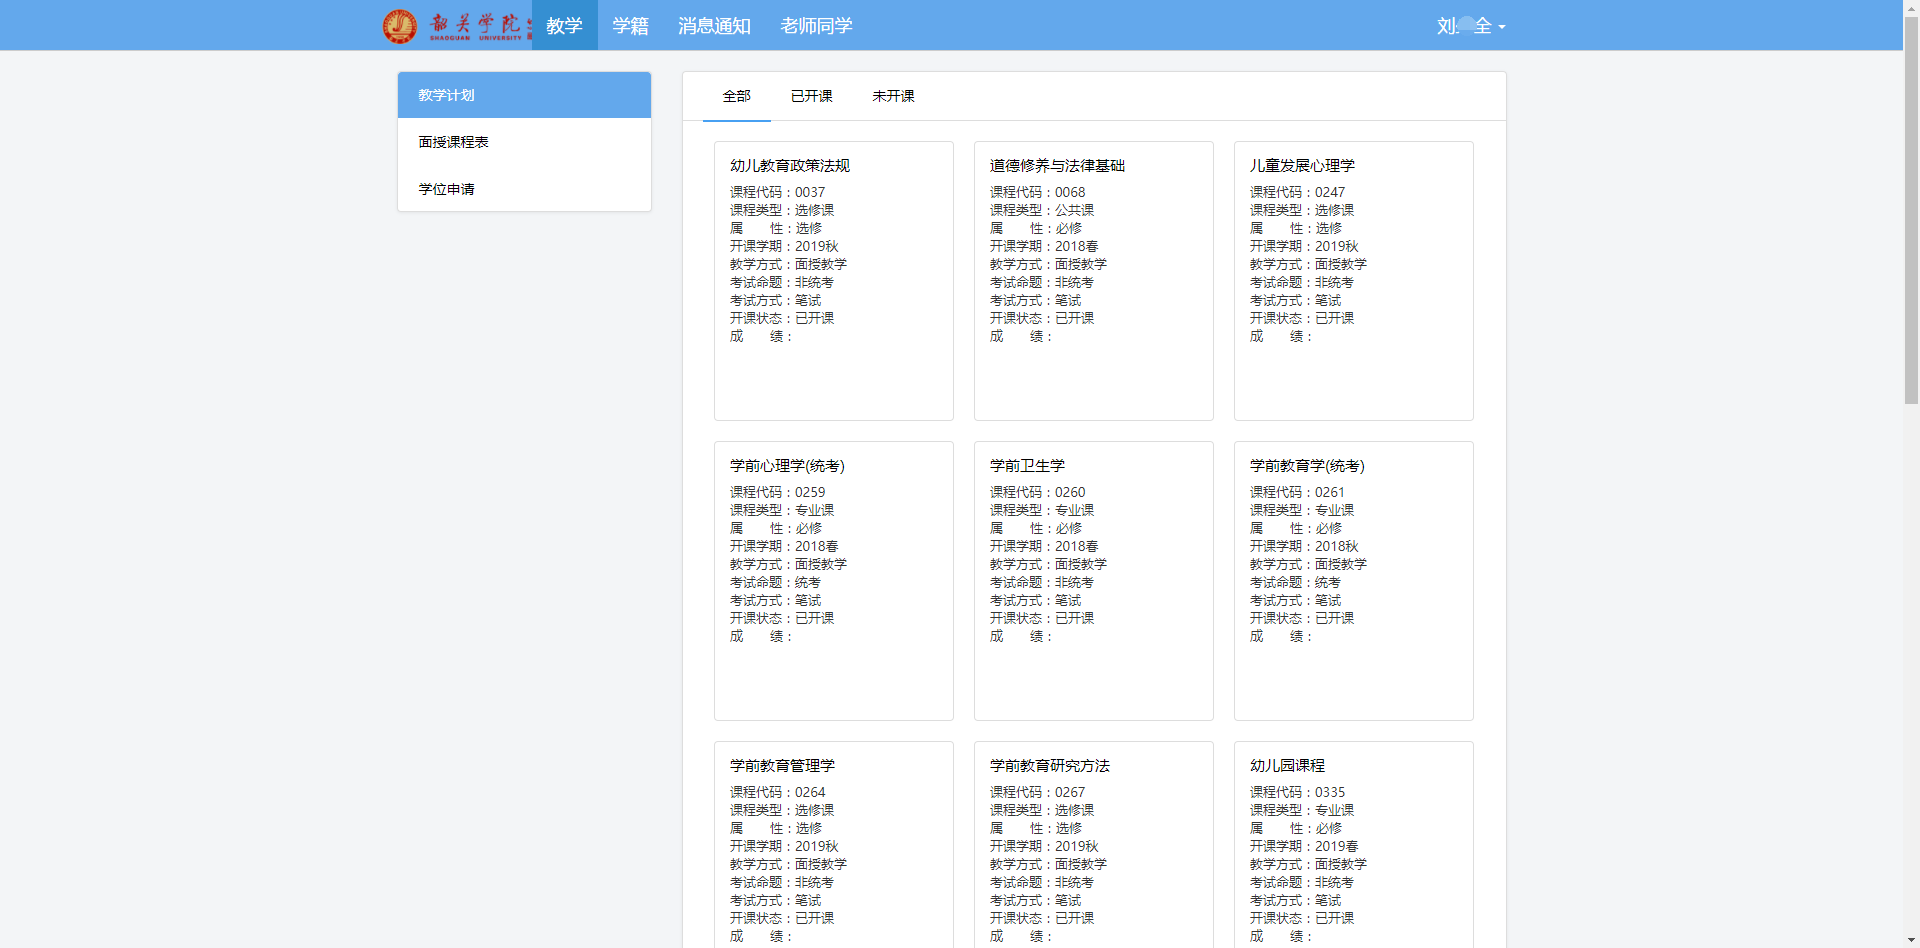Screen dimensions: 1920x948
Task: Open the 学籍 navigation menu
Action: pos(630,26)
